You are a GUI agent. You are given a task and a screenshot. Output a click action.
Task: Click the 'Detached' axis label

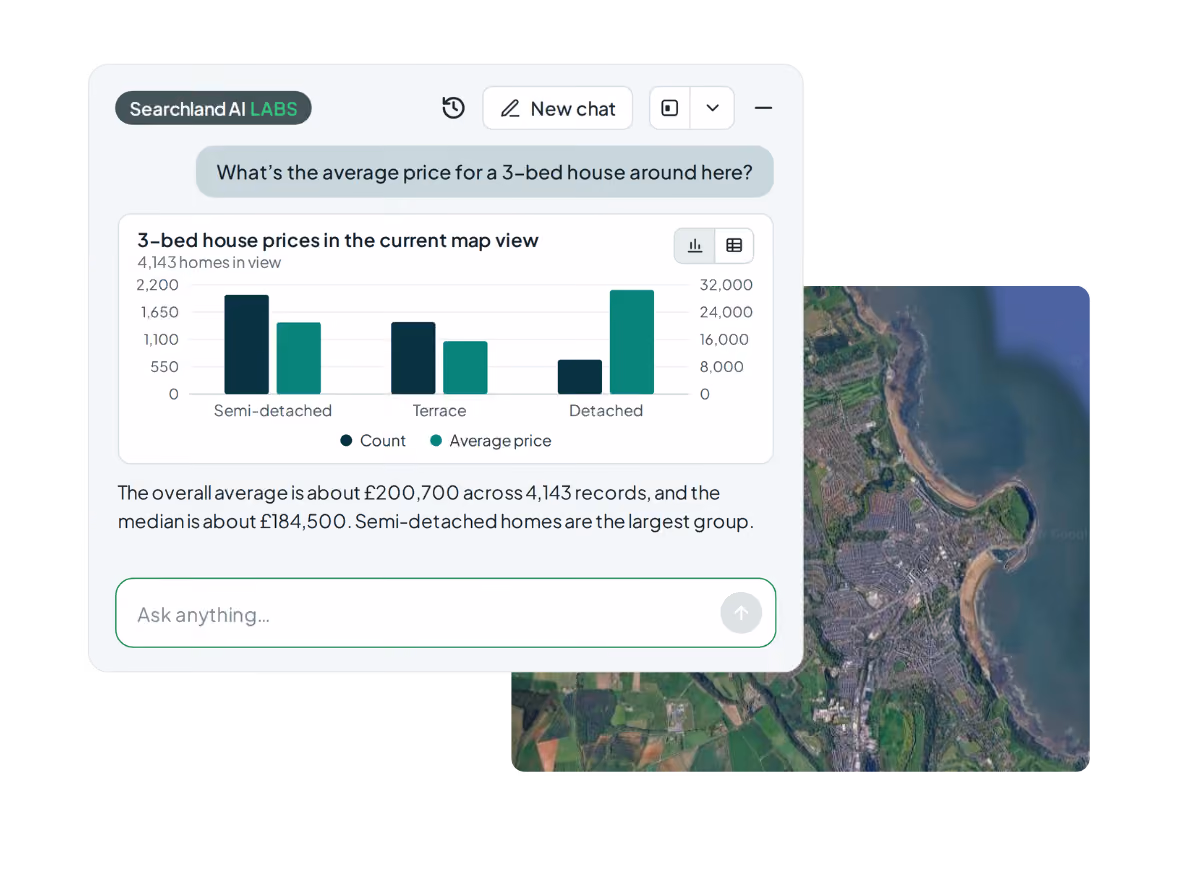[x=606, y=411]
